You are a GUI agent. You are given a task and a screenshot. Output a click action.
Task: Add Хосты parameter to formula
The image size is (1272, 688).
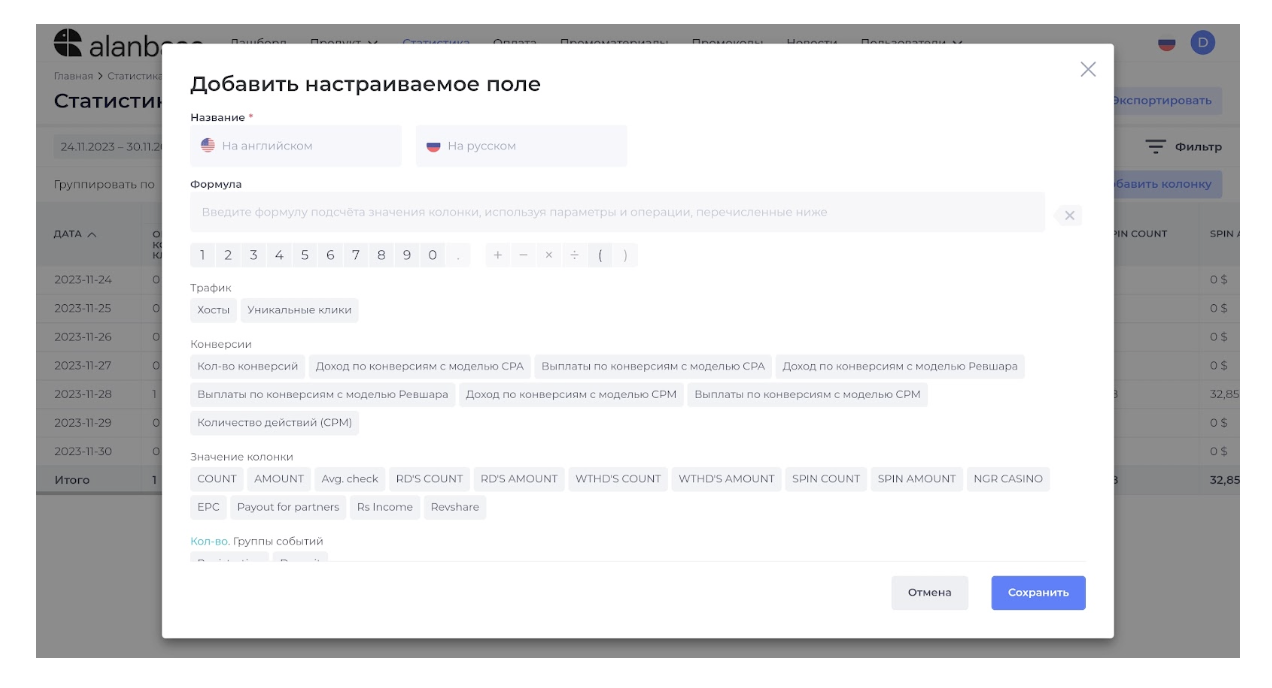[x=213, y=310]
